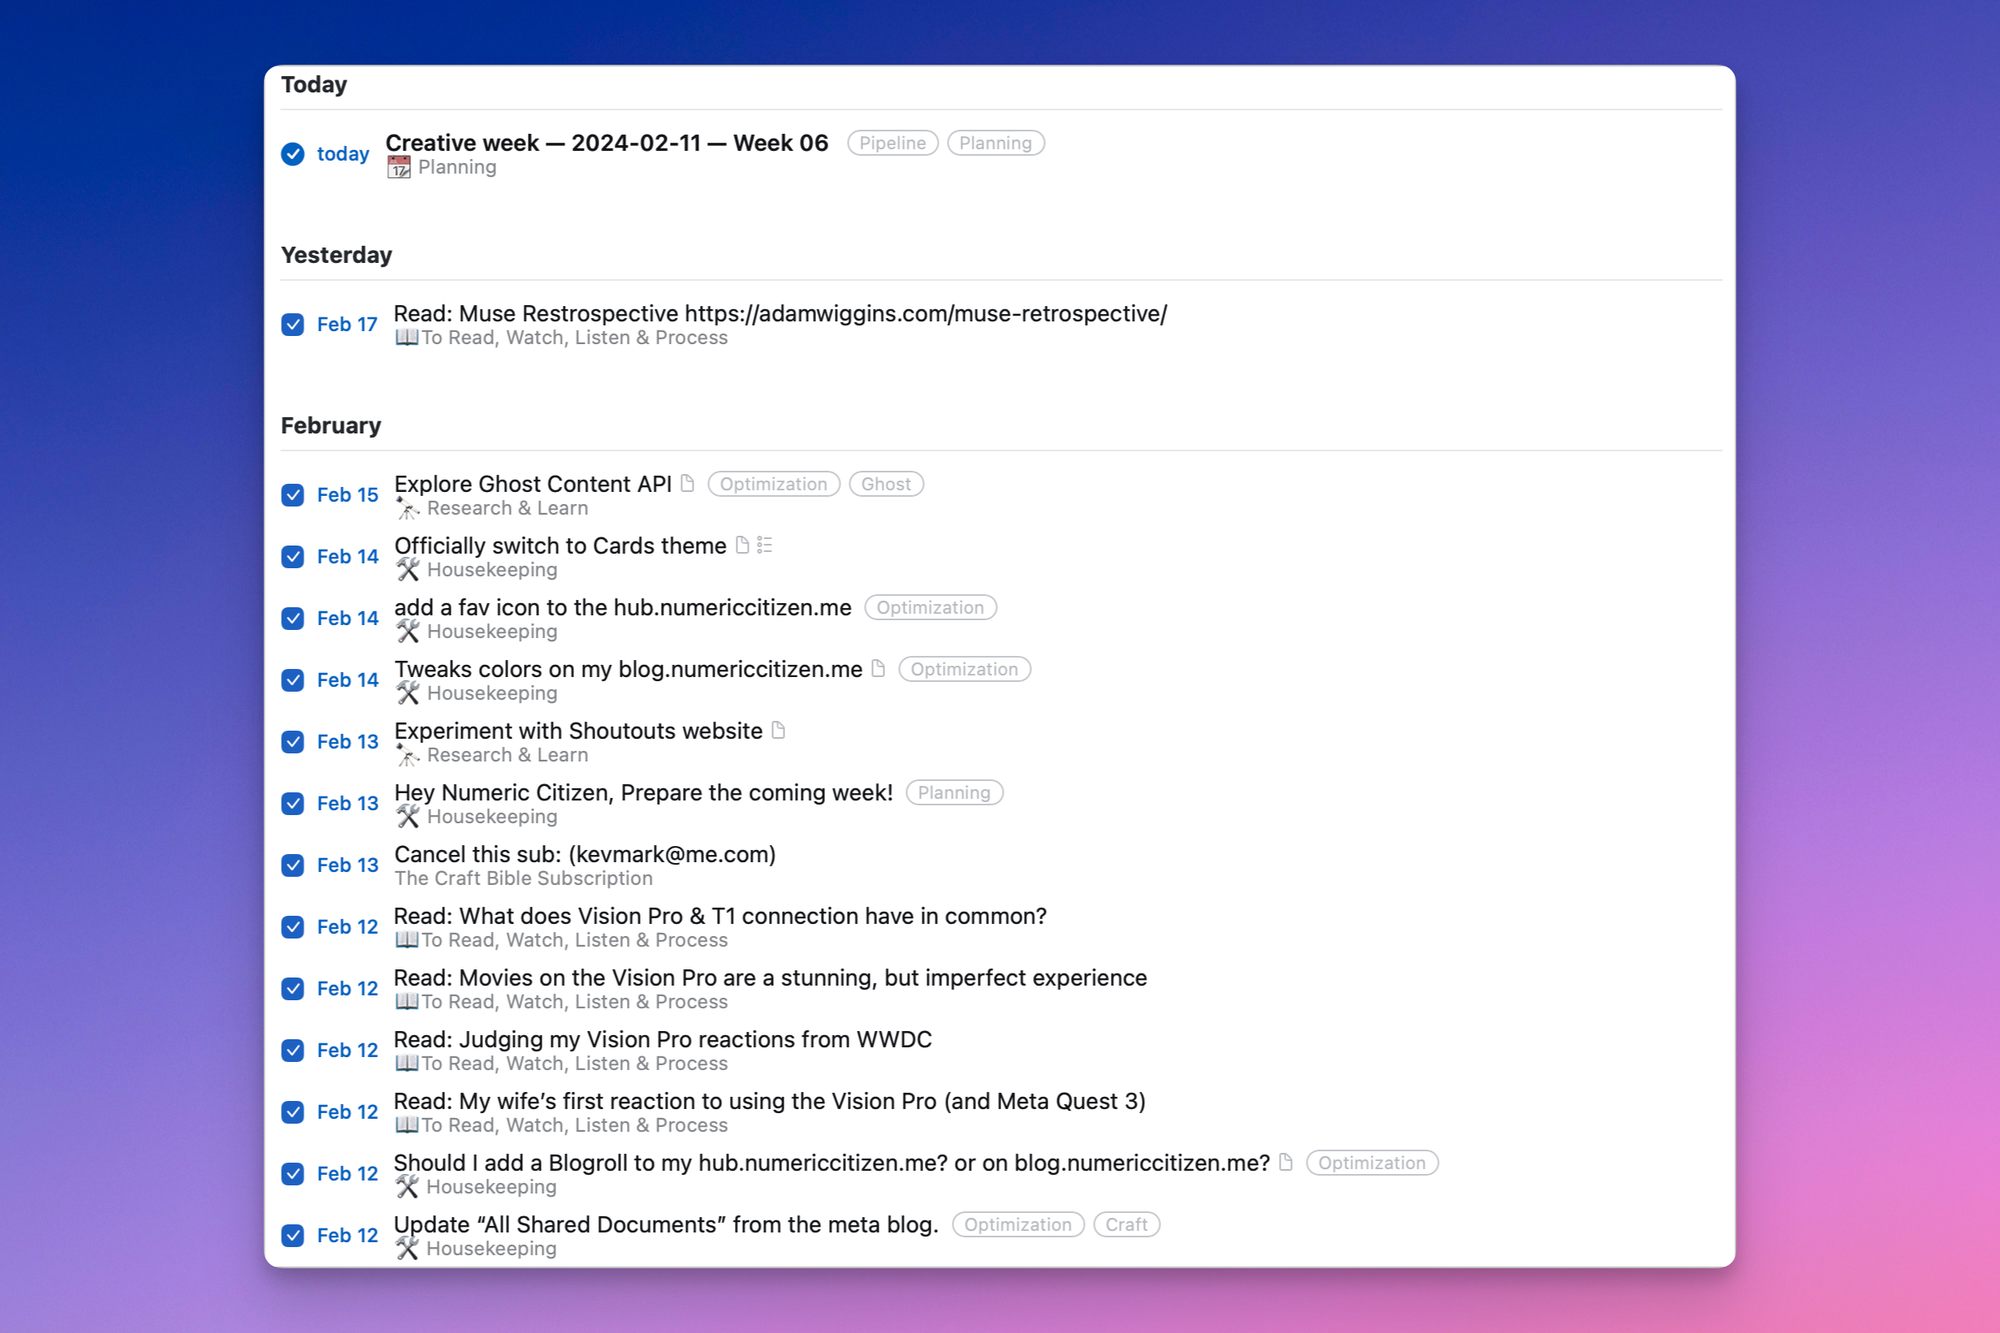Viewport: 2000px width, 1333px height.
Task: Click the tools icon under add a fav icon task
Action: (407, 632)
